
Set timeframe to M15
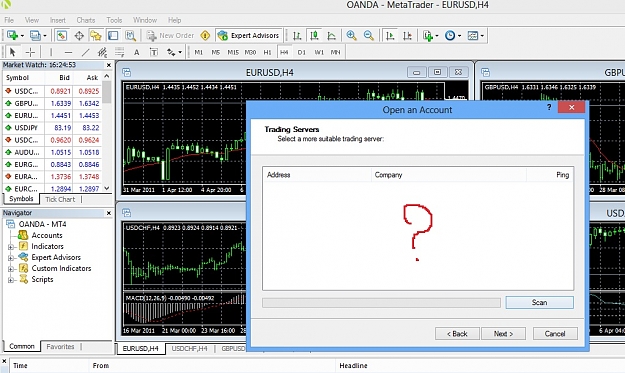coord(233,52)
